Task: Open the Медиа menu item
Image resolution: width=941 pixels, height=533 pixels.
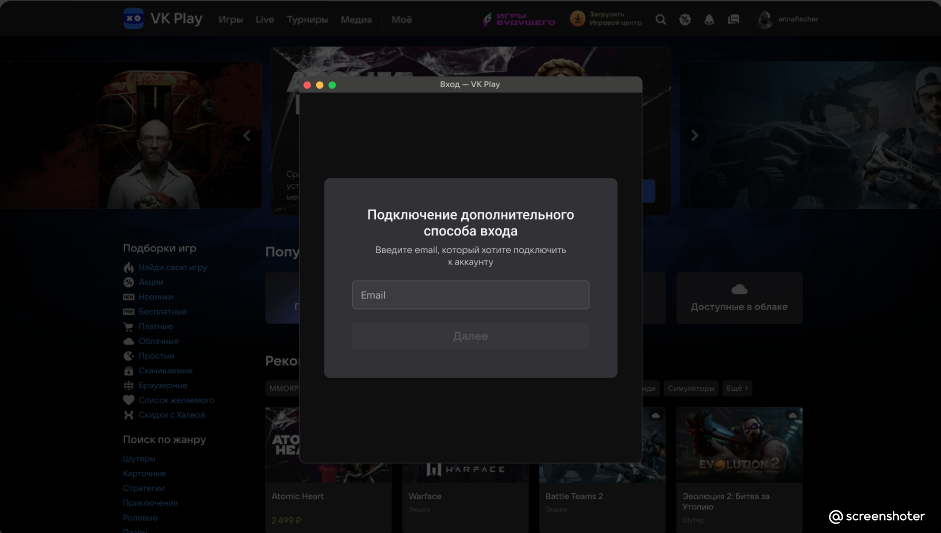Action: click(x=356, y=19)
